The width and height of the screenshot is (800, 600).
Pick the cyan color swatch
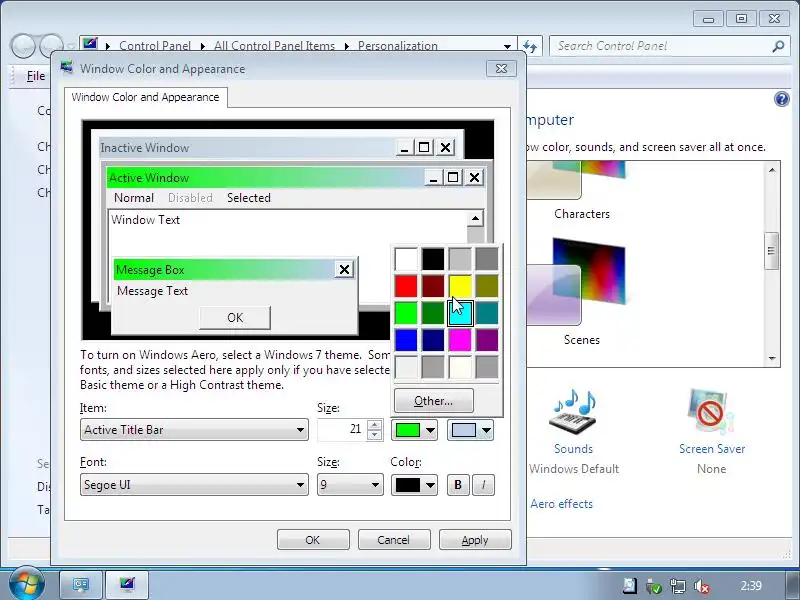click(460, 313)
